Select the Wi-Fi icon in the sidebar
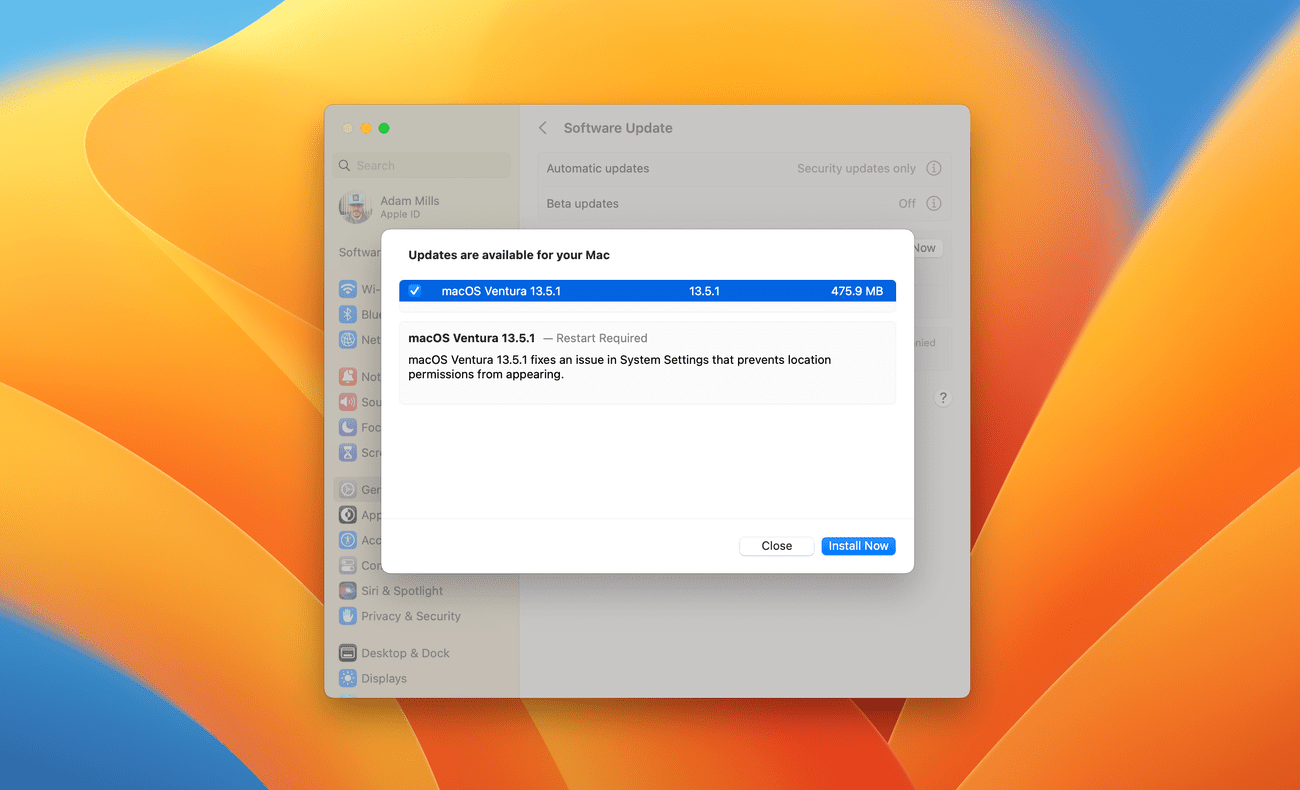Viewport: 1300px width, 790px height. pyautogui.click(x=347, y=289)
